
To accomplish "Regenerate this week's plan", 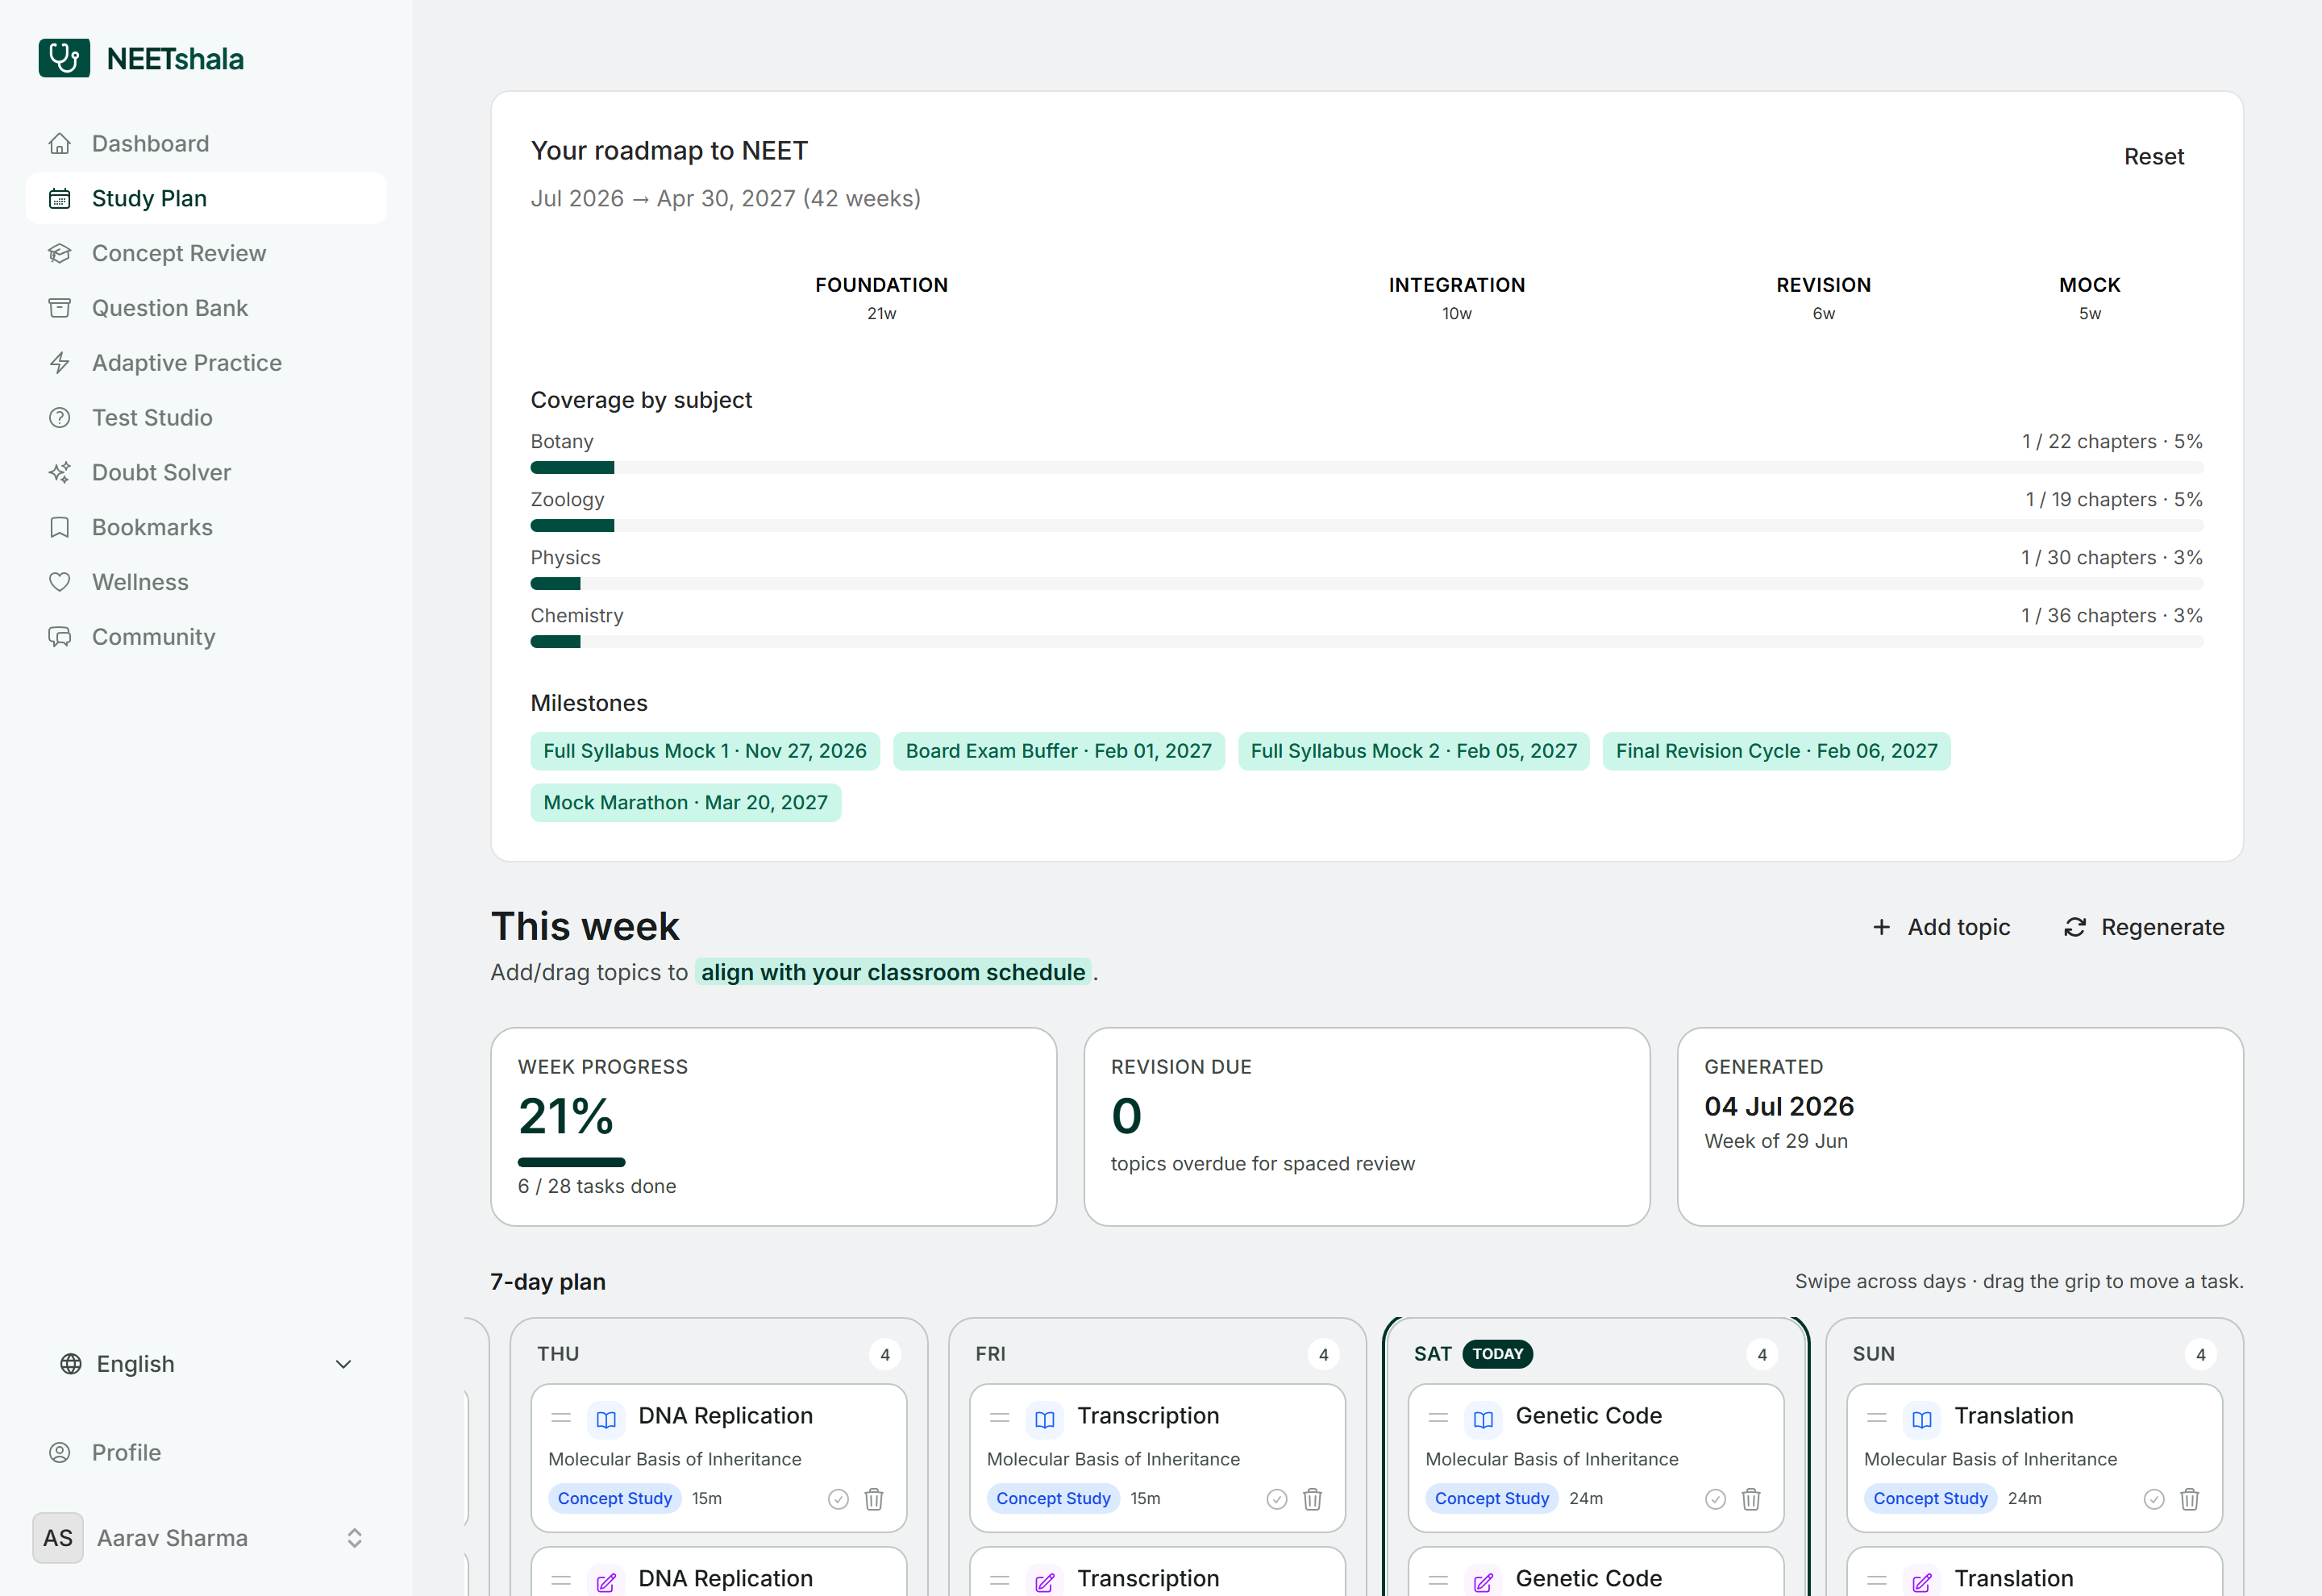I will pyautogui.click(x=2144, y=927).
